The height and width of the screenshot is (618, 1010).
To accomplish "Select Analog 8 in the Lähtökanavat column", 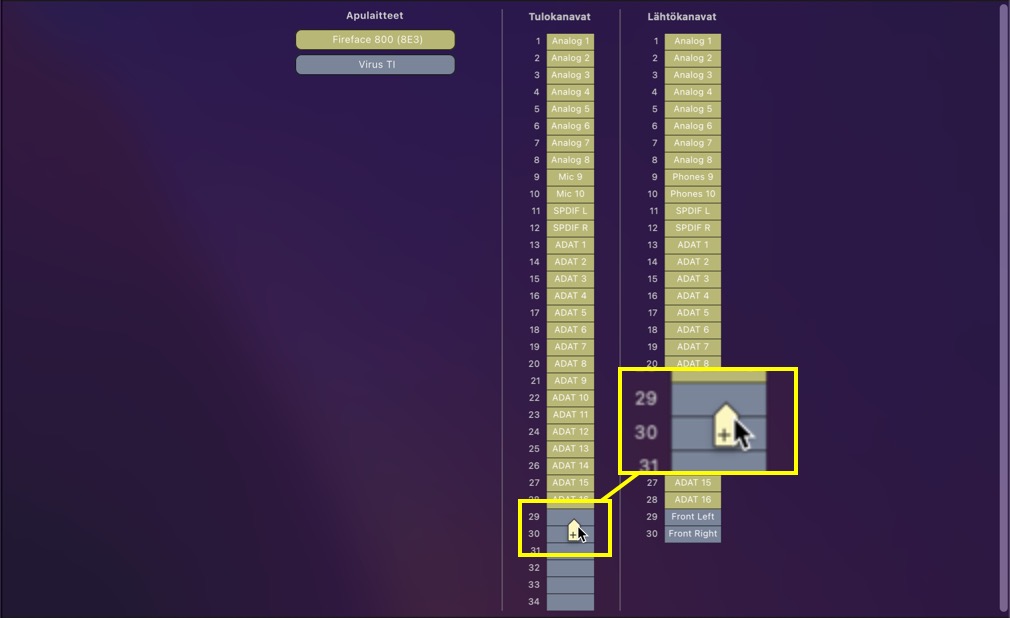I will [x=692, y=160].
